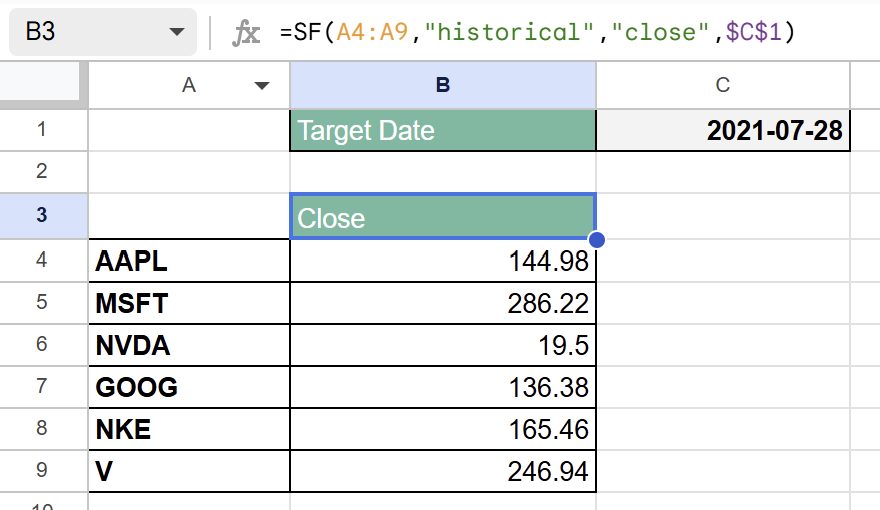Select row 9 header

pyautogui.click(x=44, y=471)
